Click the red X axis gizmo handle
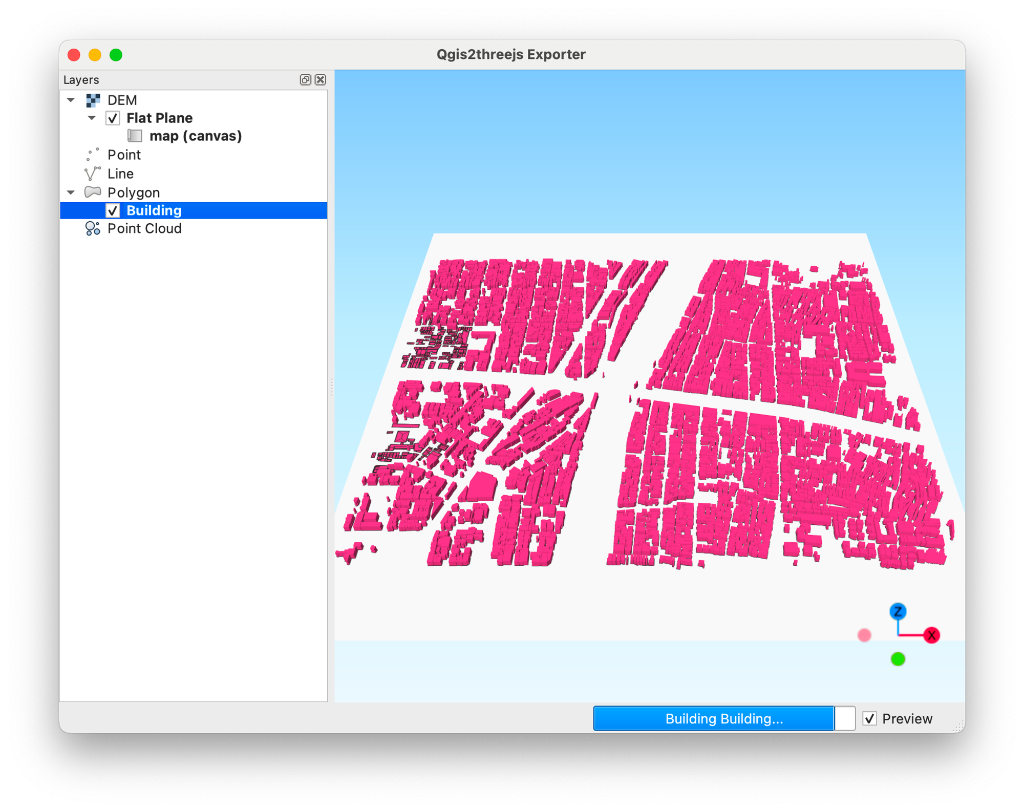This screenshot has height=810, width=1024. point(932,635)
